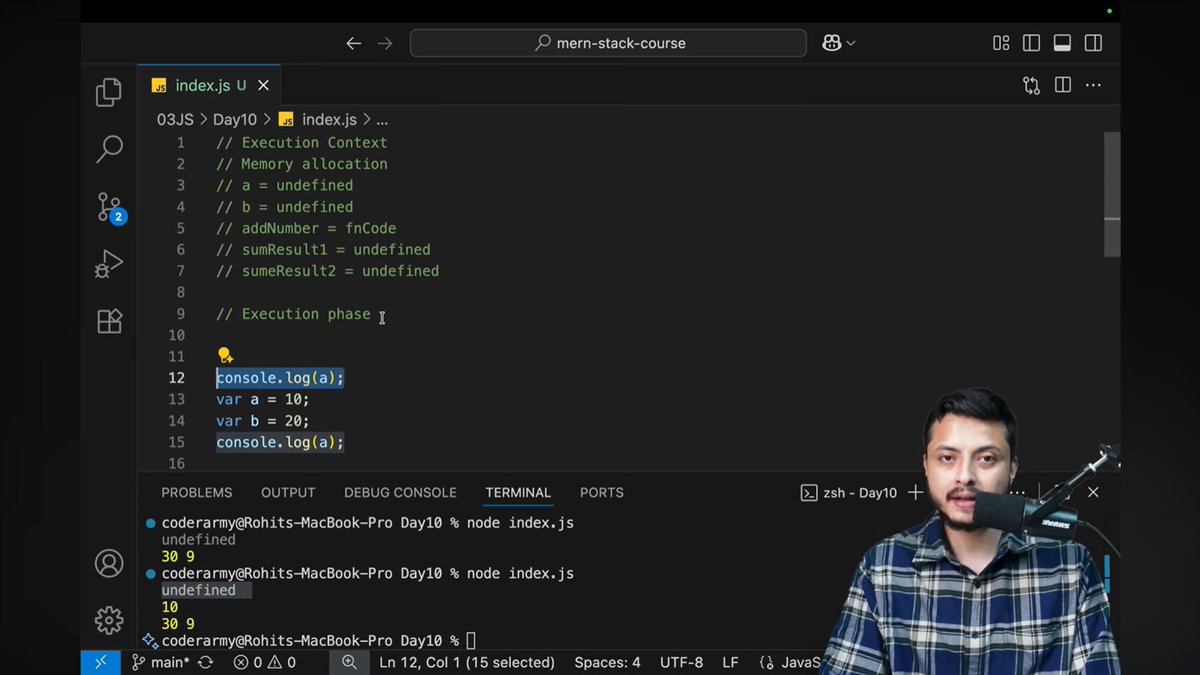Viewport: 1200px width, 675px height.
Task: Click the lightbulb code action icon
Action: coord(225,356)
